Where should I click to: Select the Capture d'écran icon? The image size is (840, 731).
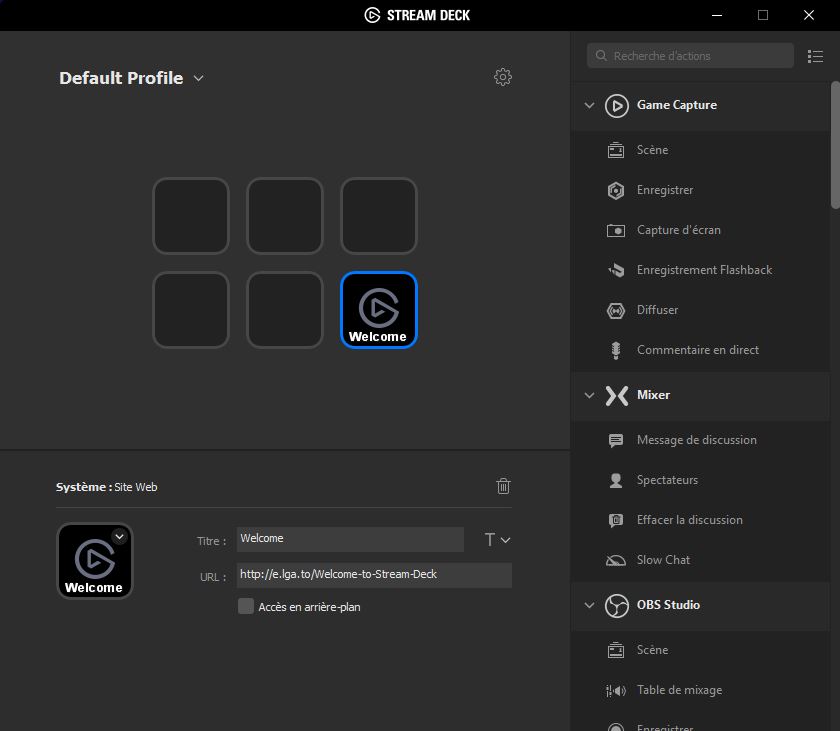616,230
